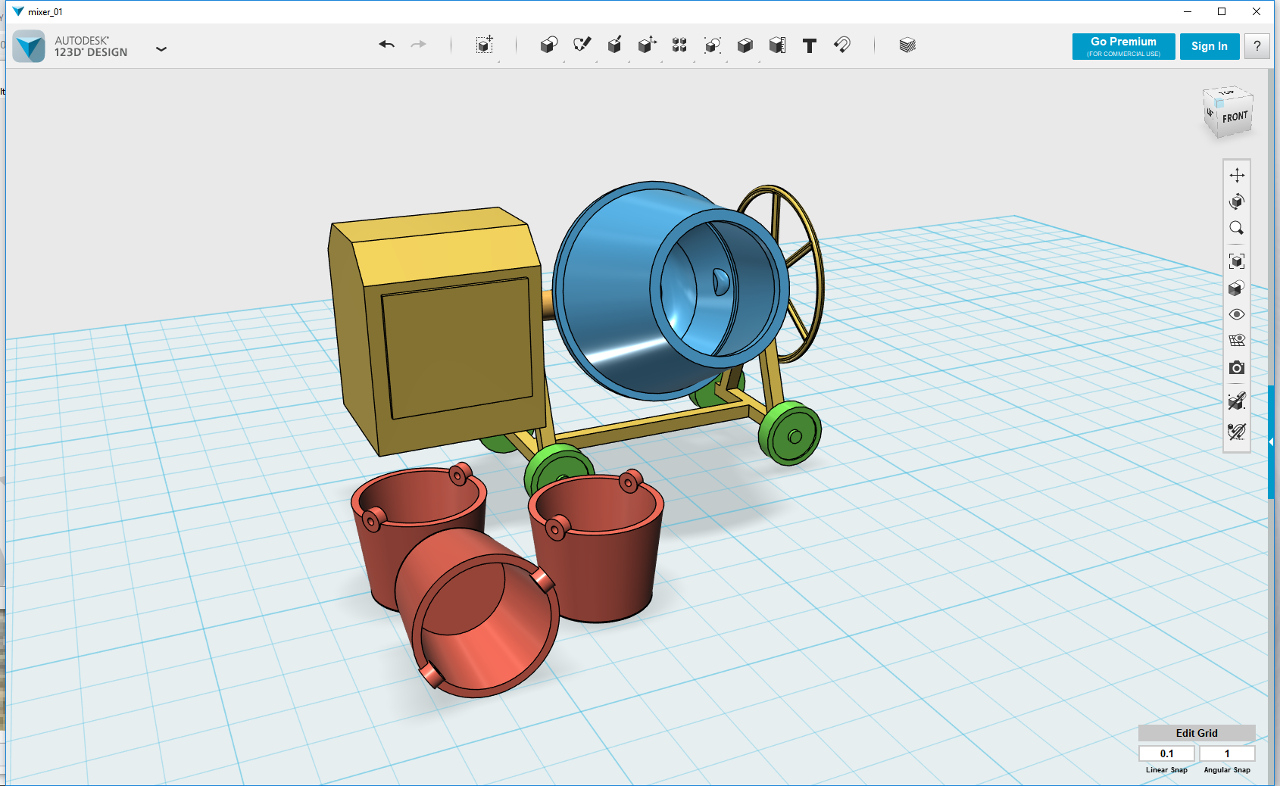Screen dimensions: 1280x786
Task: Open the display style cube icon
Action: click(x=1237, y=288)
